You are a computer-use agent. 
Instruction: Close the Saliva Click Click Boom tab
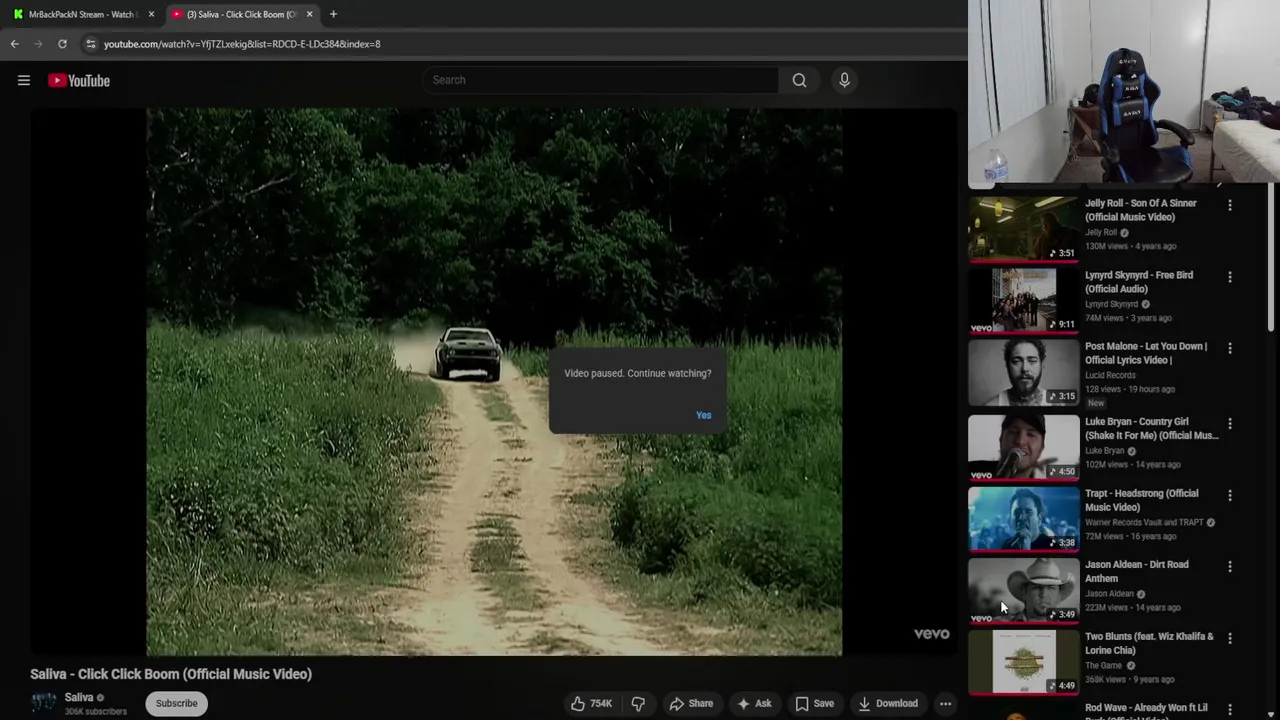coord(309,14)
